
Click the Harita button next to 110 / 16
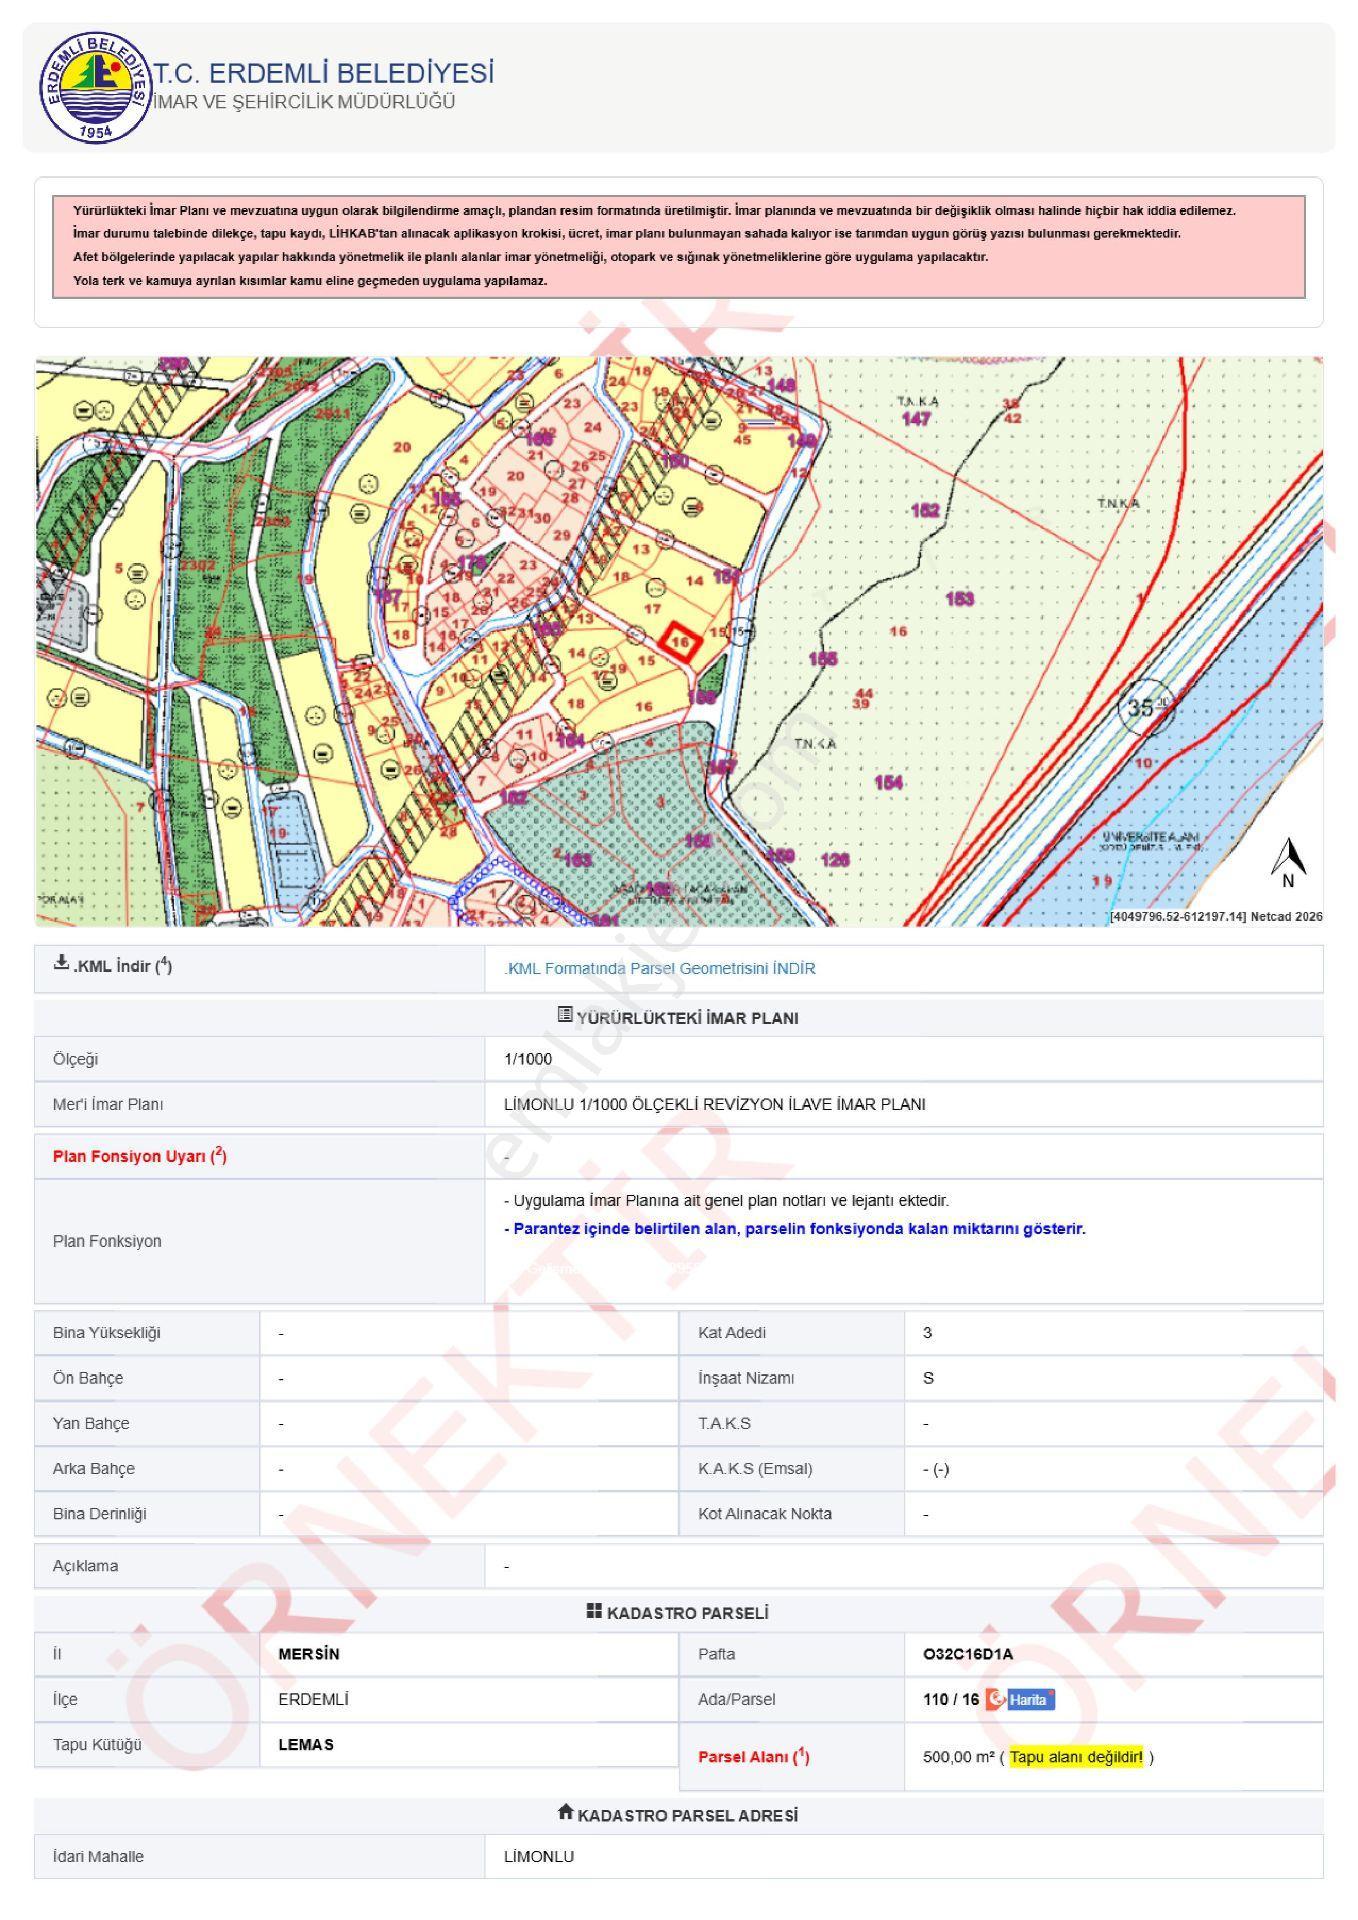click(1030, 1700)
